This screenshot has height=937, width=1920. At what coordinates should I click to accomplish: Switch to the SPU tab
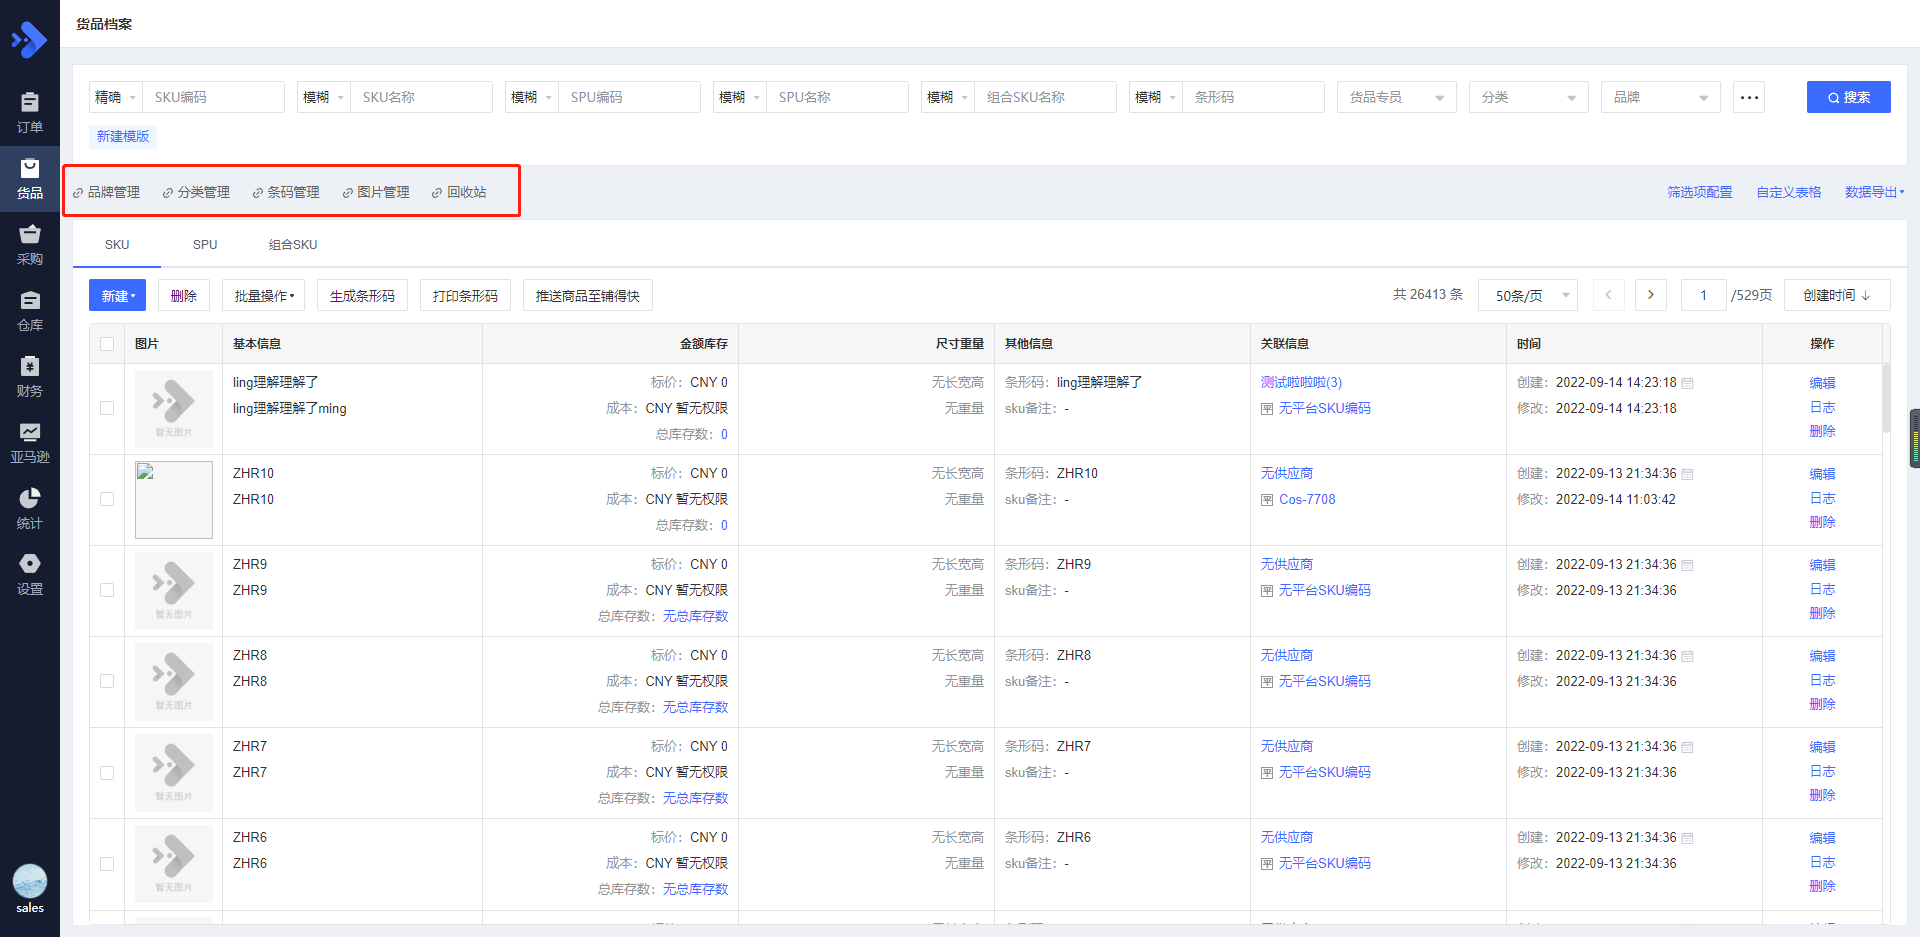pyautogui.click(x=205, y=245)
